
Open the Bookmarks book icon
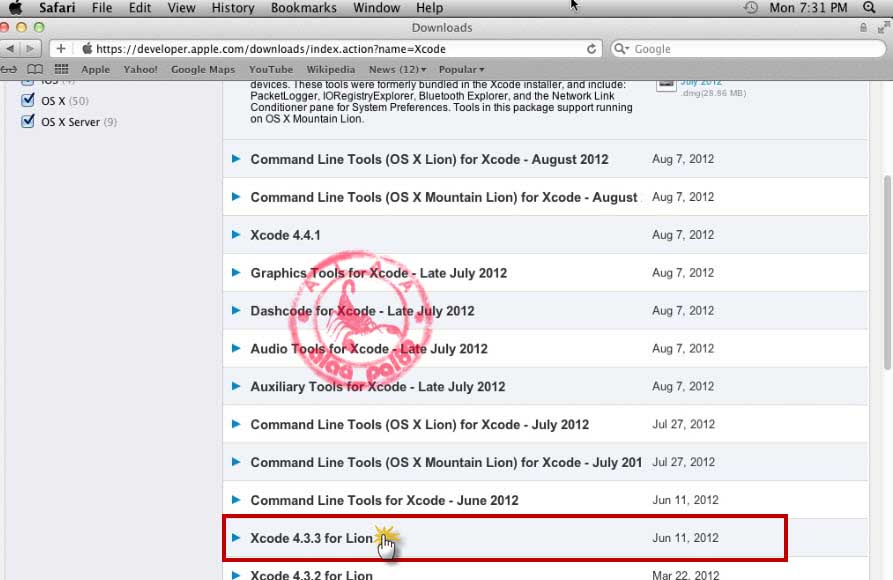[x=35, y=70]
